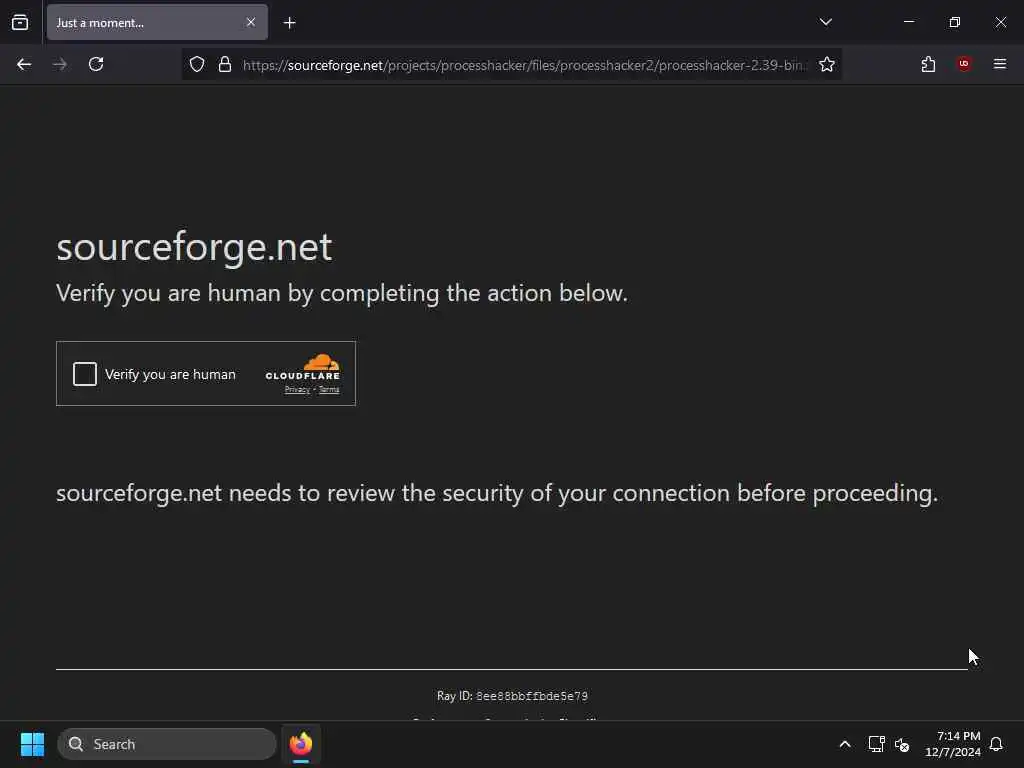This screenshot has width=1024, height=768.
Task: Click the sourceforge.net URL address bar
Action: point(520,64)
